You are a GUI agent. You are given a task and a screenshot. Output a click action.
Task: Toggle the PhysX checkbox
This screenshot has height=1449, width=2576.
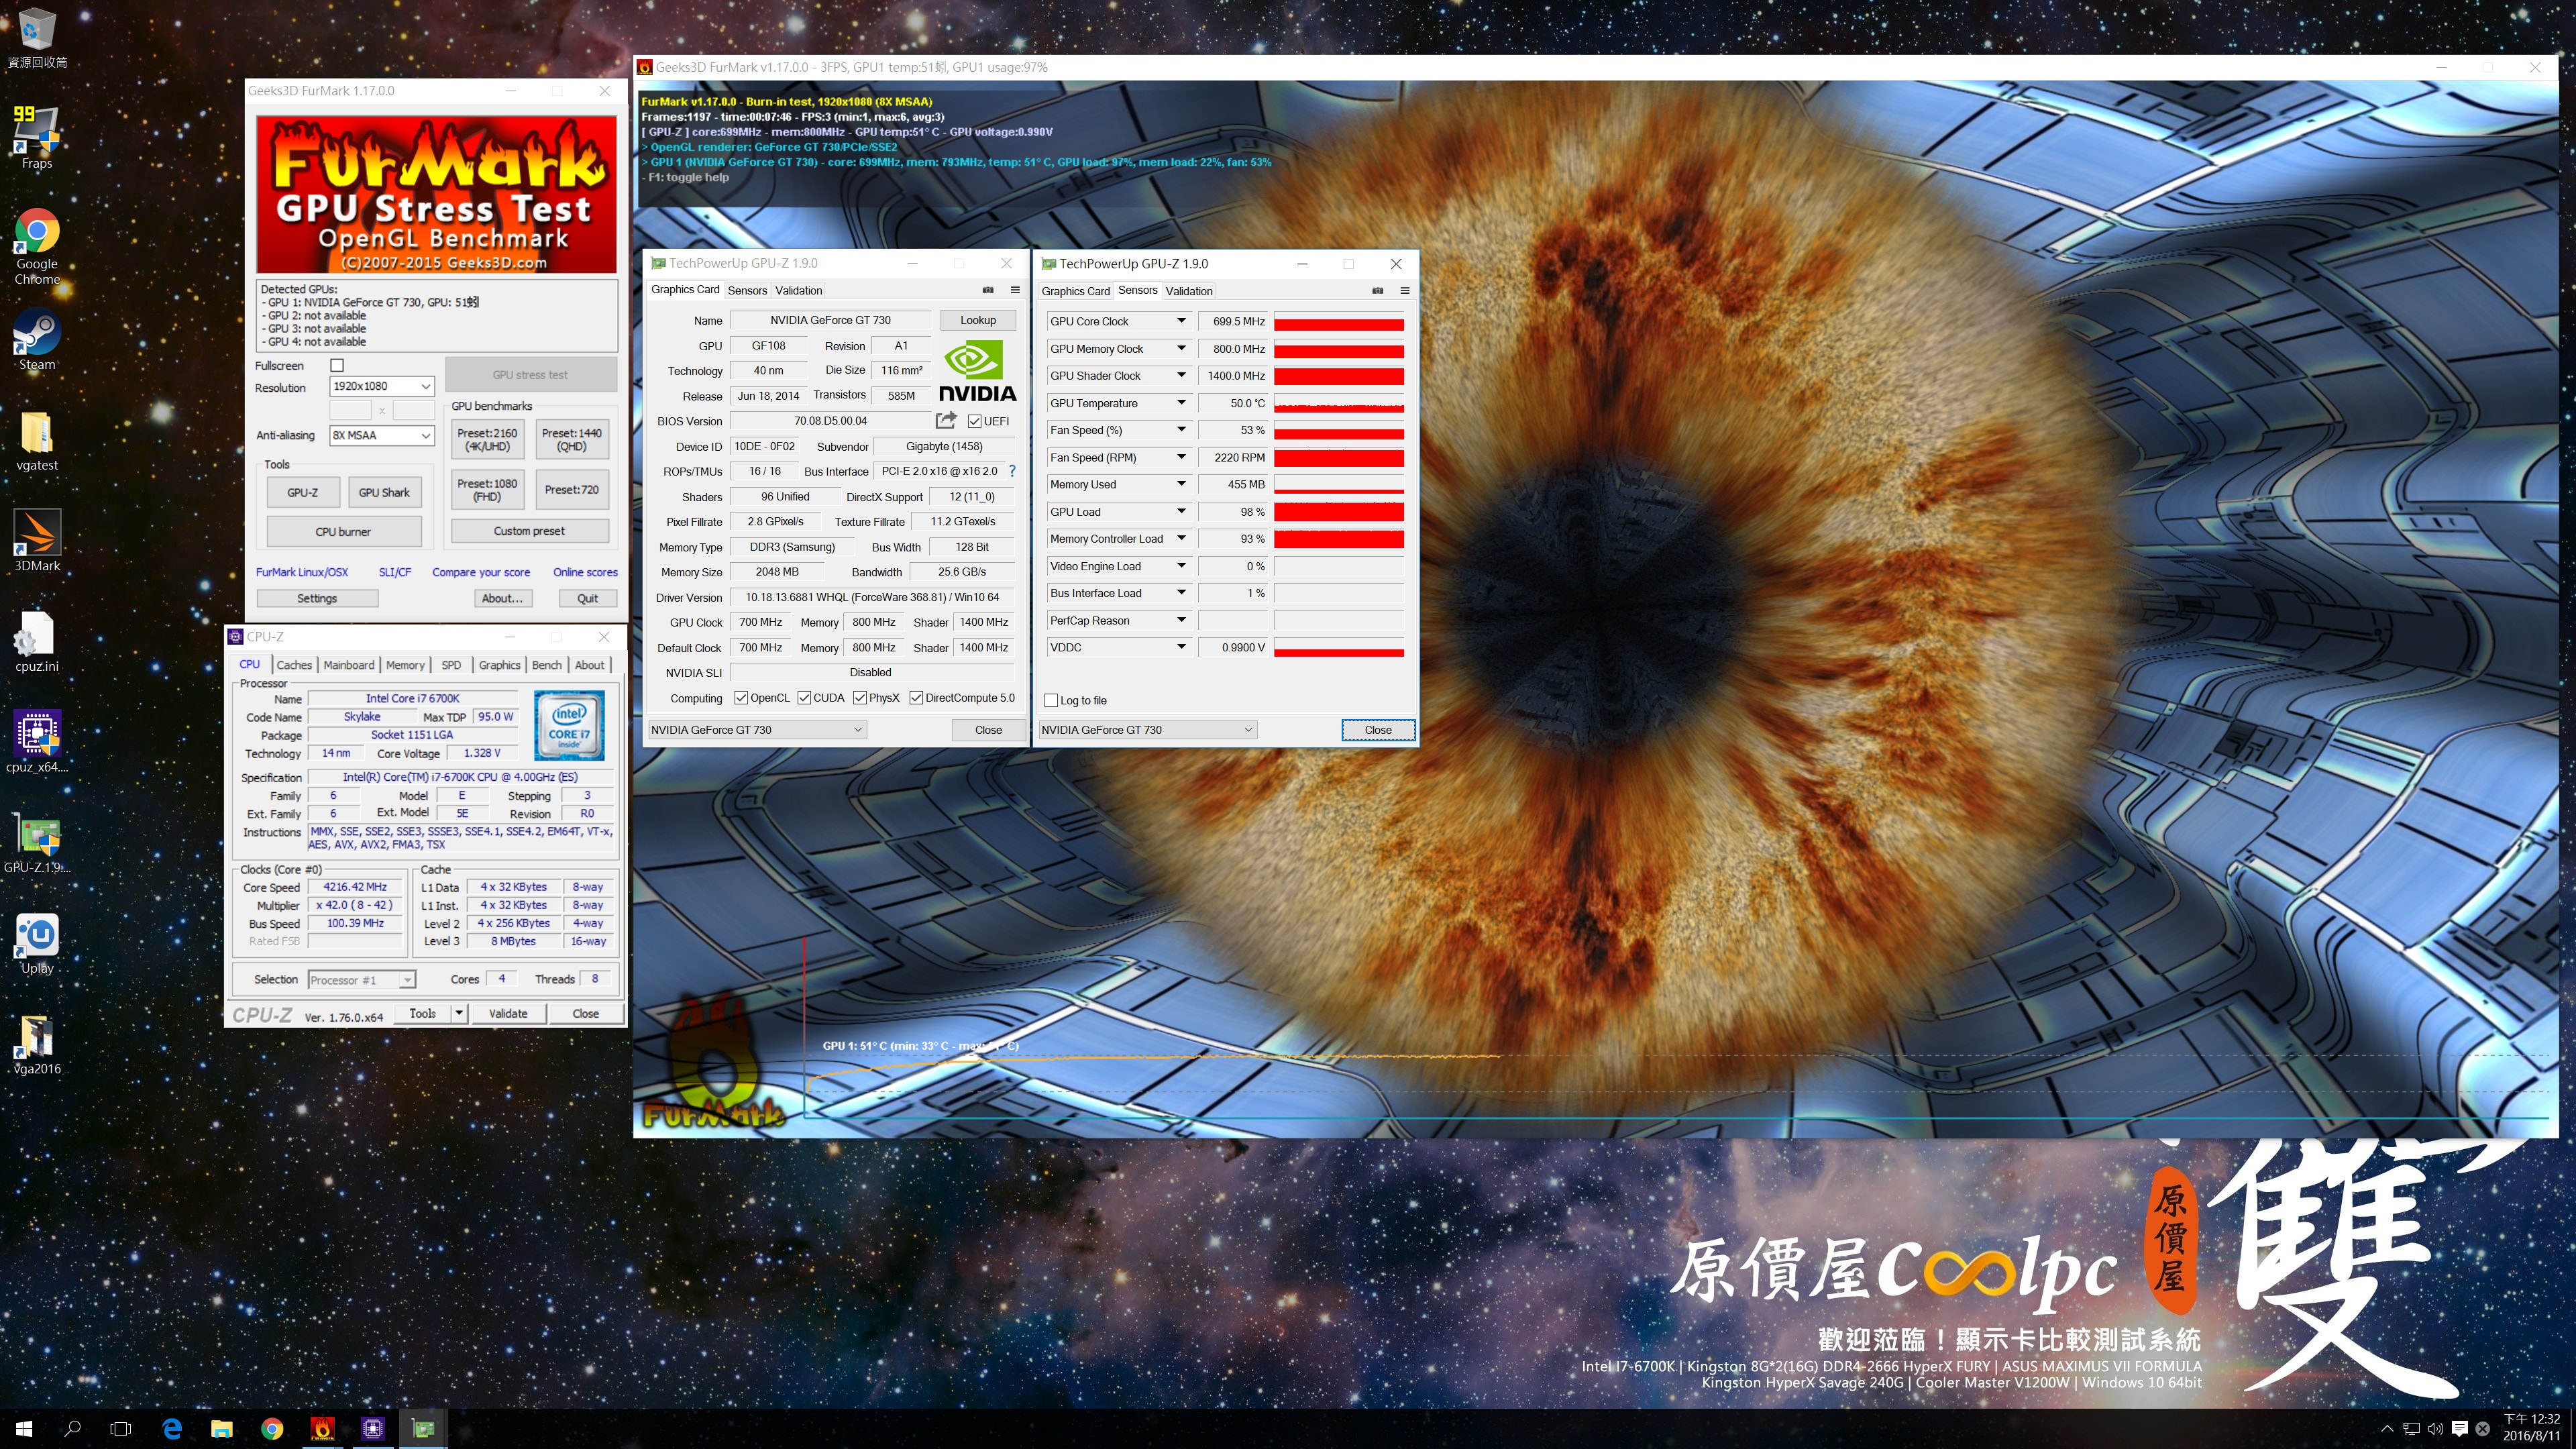(x=860, y=698)
